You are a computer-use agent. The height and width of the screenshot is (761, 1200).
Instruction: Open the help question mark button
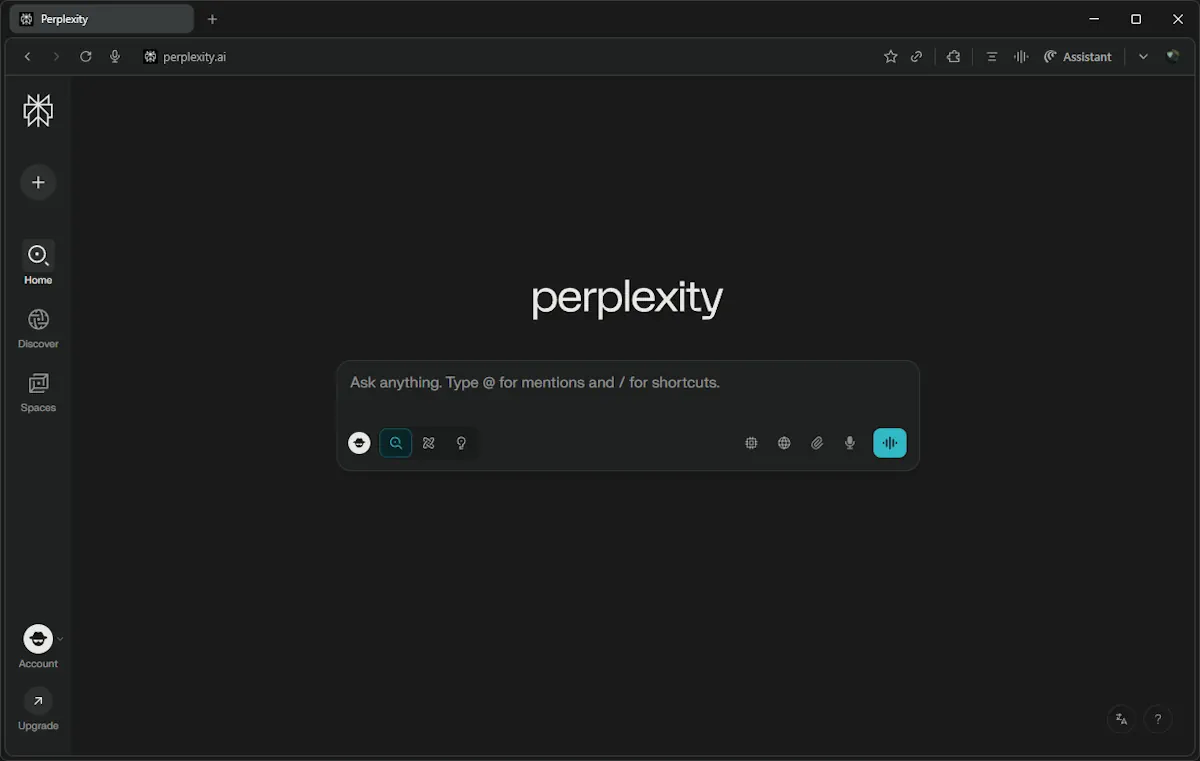click(x=1158, y=719)
